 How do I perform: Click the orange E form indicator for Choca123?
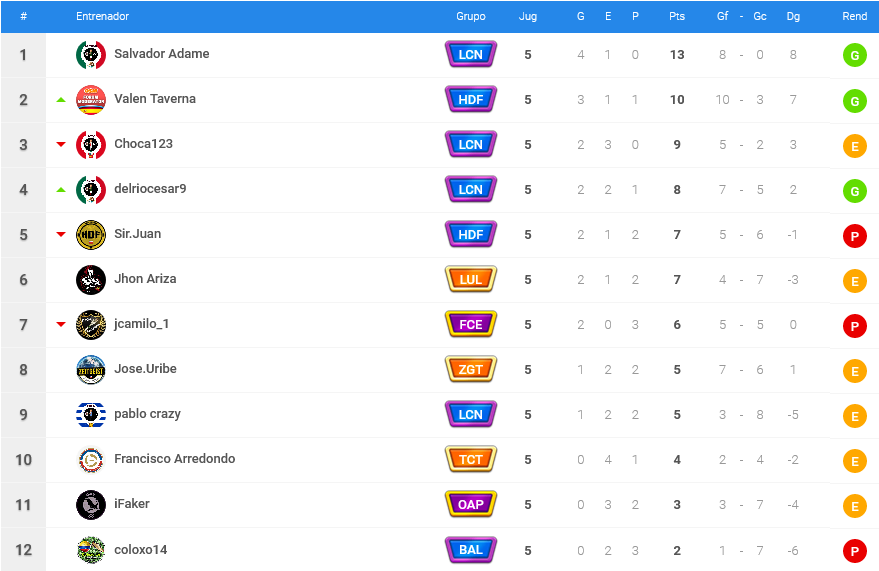pyautogui.click(x=855, y=146)
